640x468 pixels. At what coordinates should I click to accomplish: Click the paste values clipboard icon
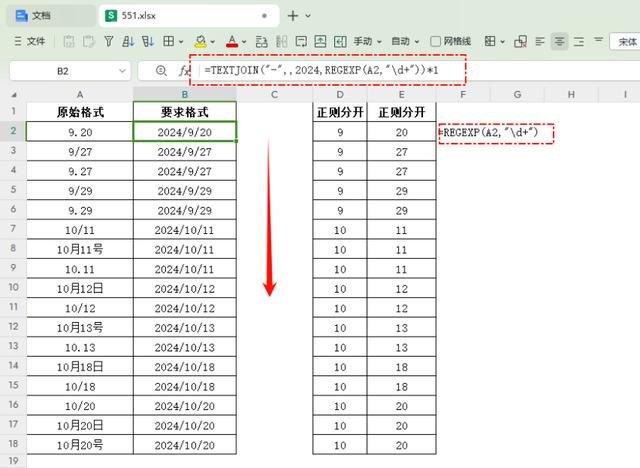pos(69,41)
